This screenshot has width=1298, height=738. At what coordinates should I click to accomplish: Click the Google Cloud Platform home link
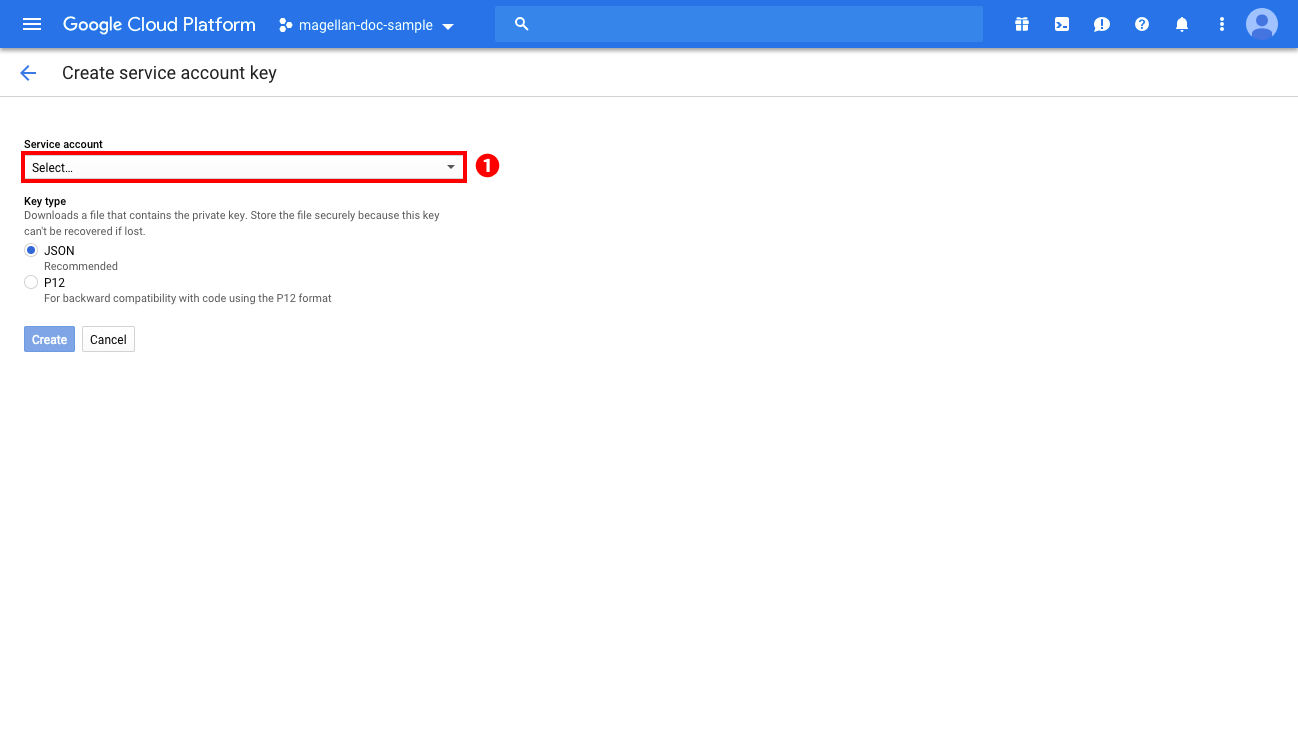(x=158, y=24)
